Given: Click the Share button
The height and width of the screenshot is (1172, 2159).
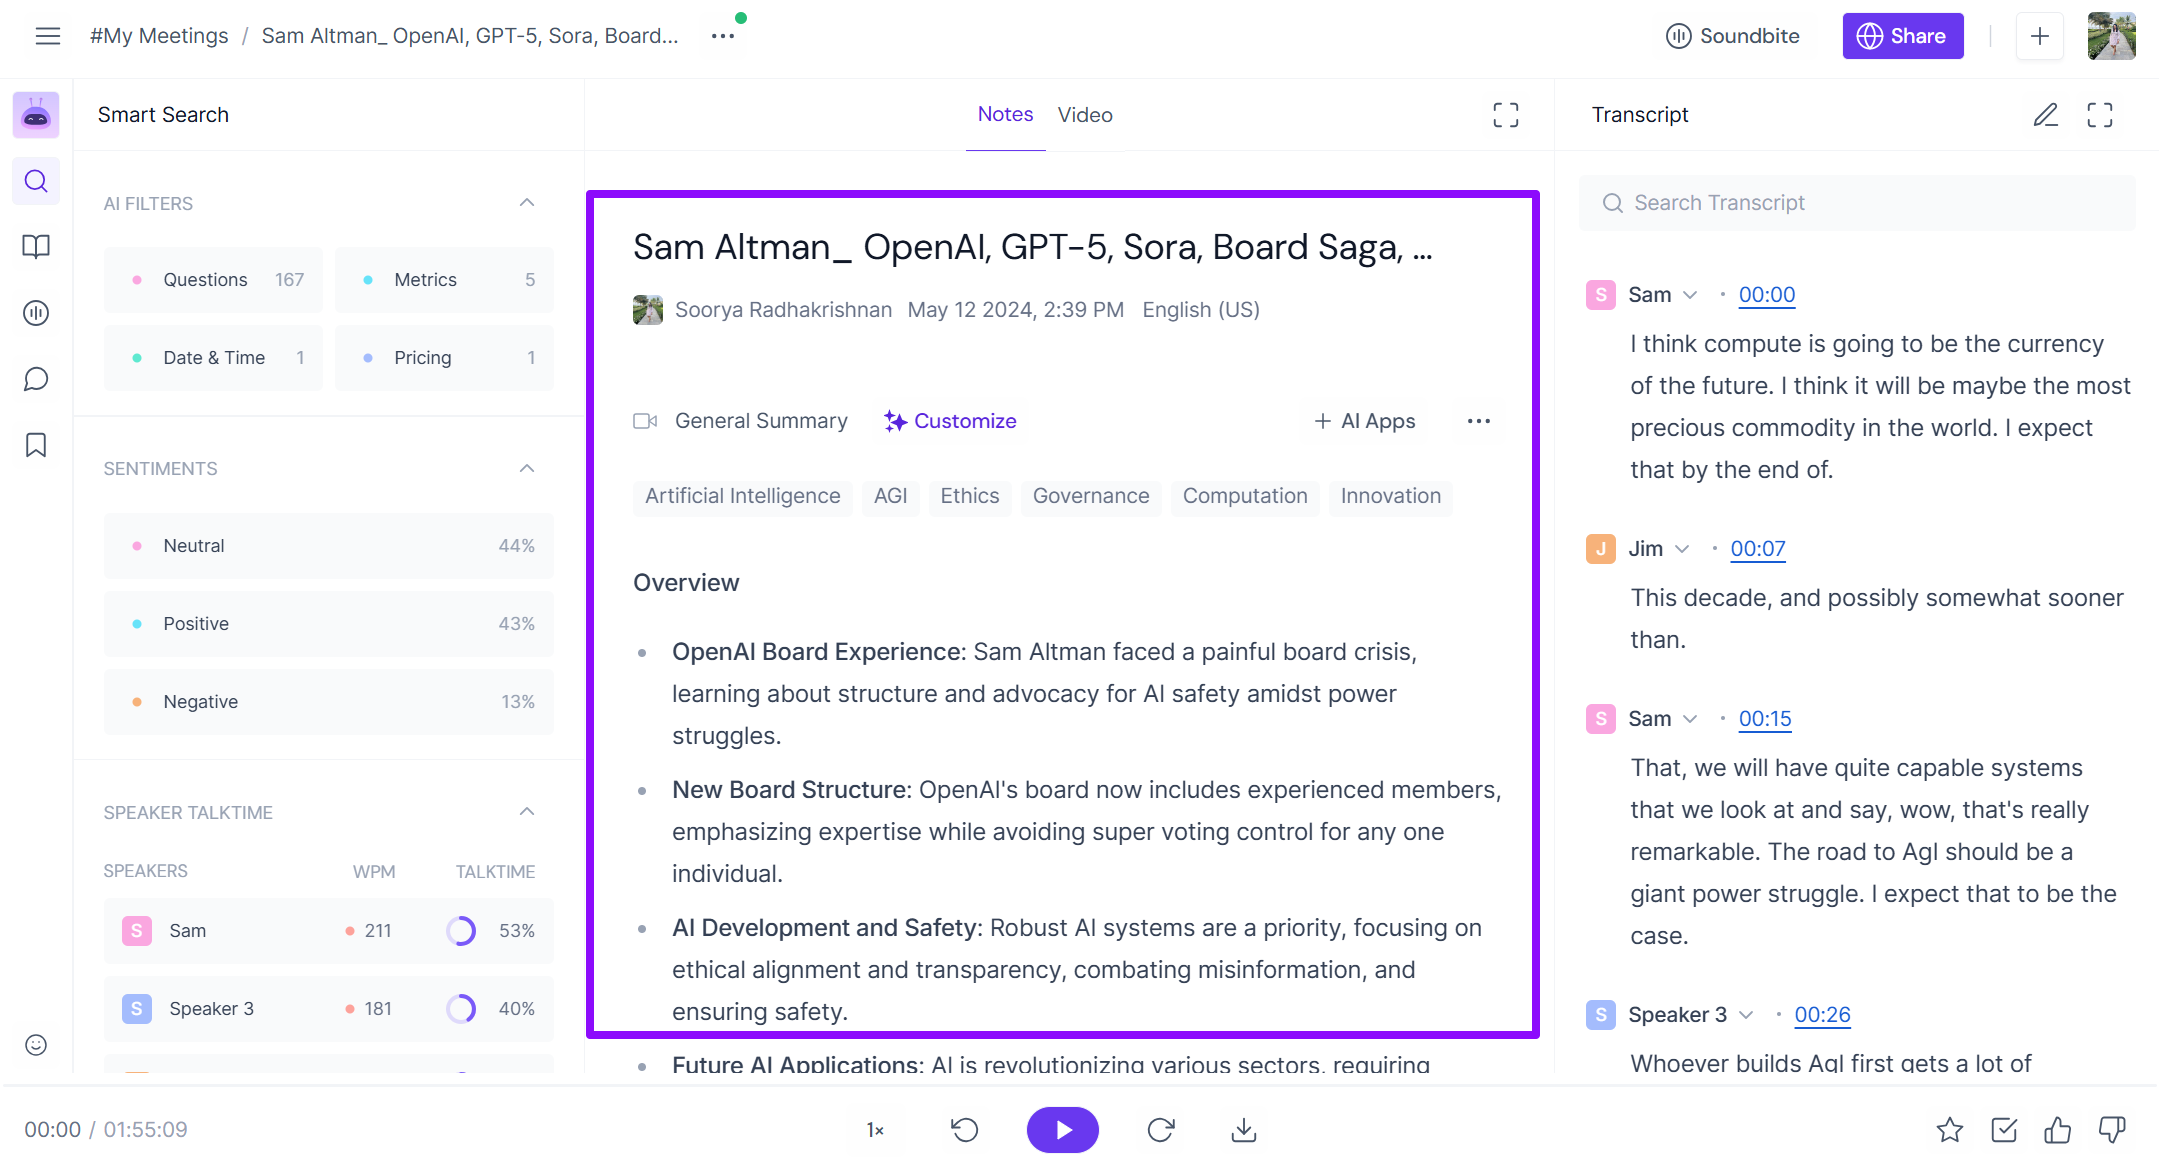Looking at the screenshot, I should 1902,36.
